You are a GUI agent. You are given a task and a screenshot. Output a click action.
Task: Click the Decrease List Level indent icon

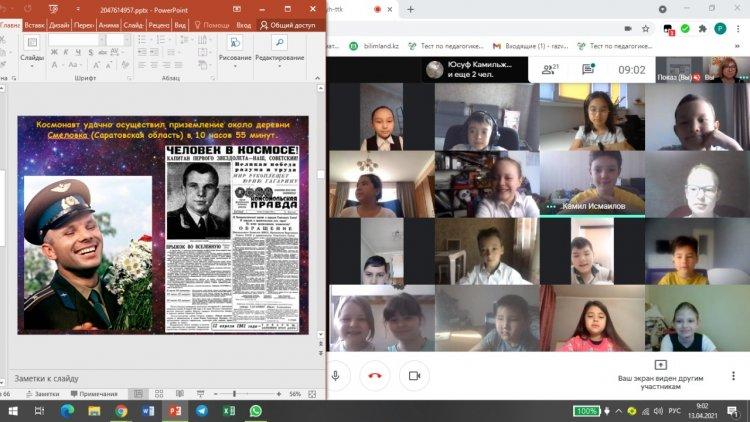tap(143, 52)
